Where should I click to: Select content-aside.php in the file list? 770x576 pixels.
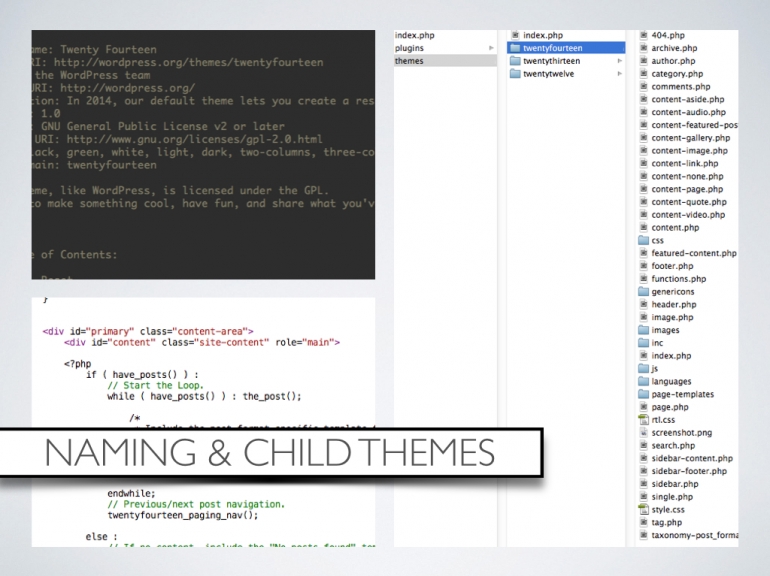[688, 99]
